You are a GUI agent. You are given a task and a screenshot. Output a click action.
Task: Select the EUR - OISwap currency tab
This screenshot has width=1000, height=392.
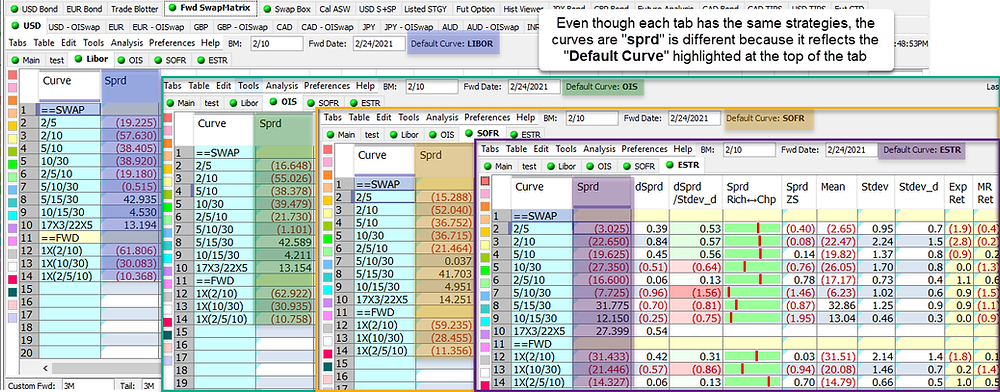(x=159, y=27)
